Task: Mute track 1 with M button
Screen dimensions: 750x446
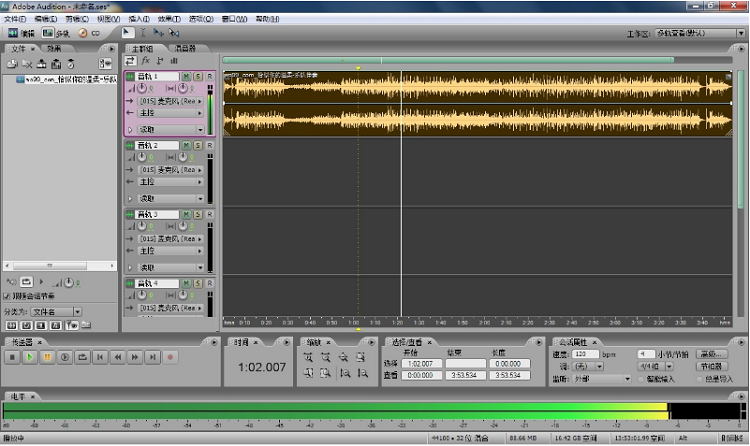Action: click(x=187, y=76)
